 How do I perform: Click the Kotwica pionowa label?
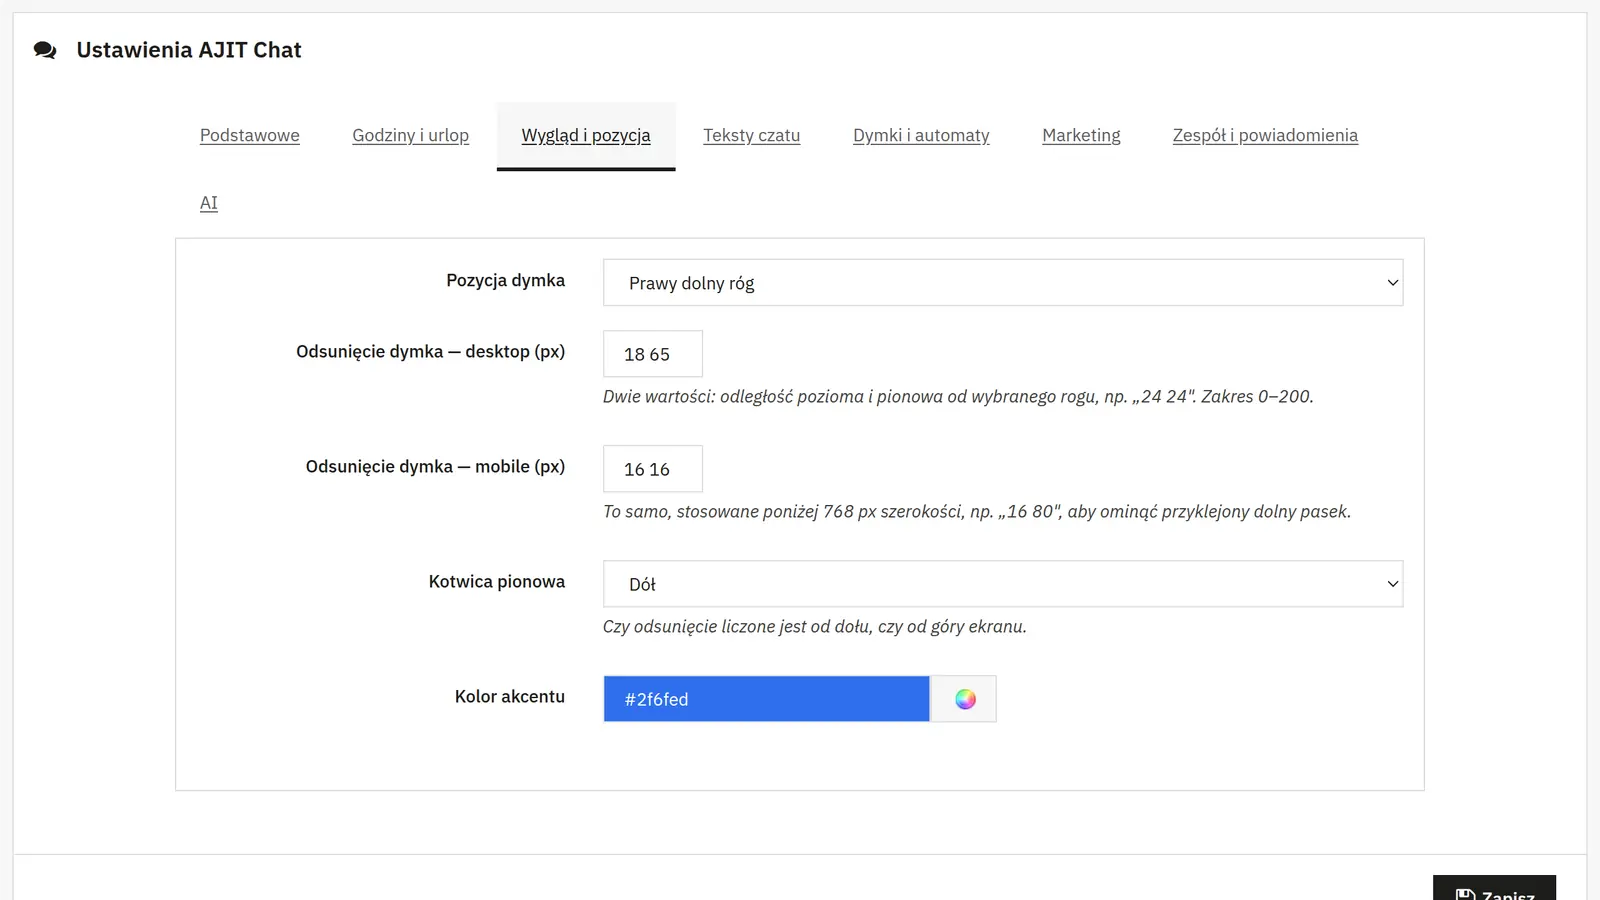(496, 582)
